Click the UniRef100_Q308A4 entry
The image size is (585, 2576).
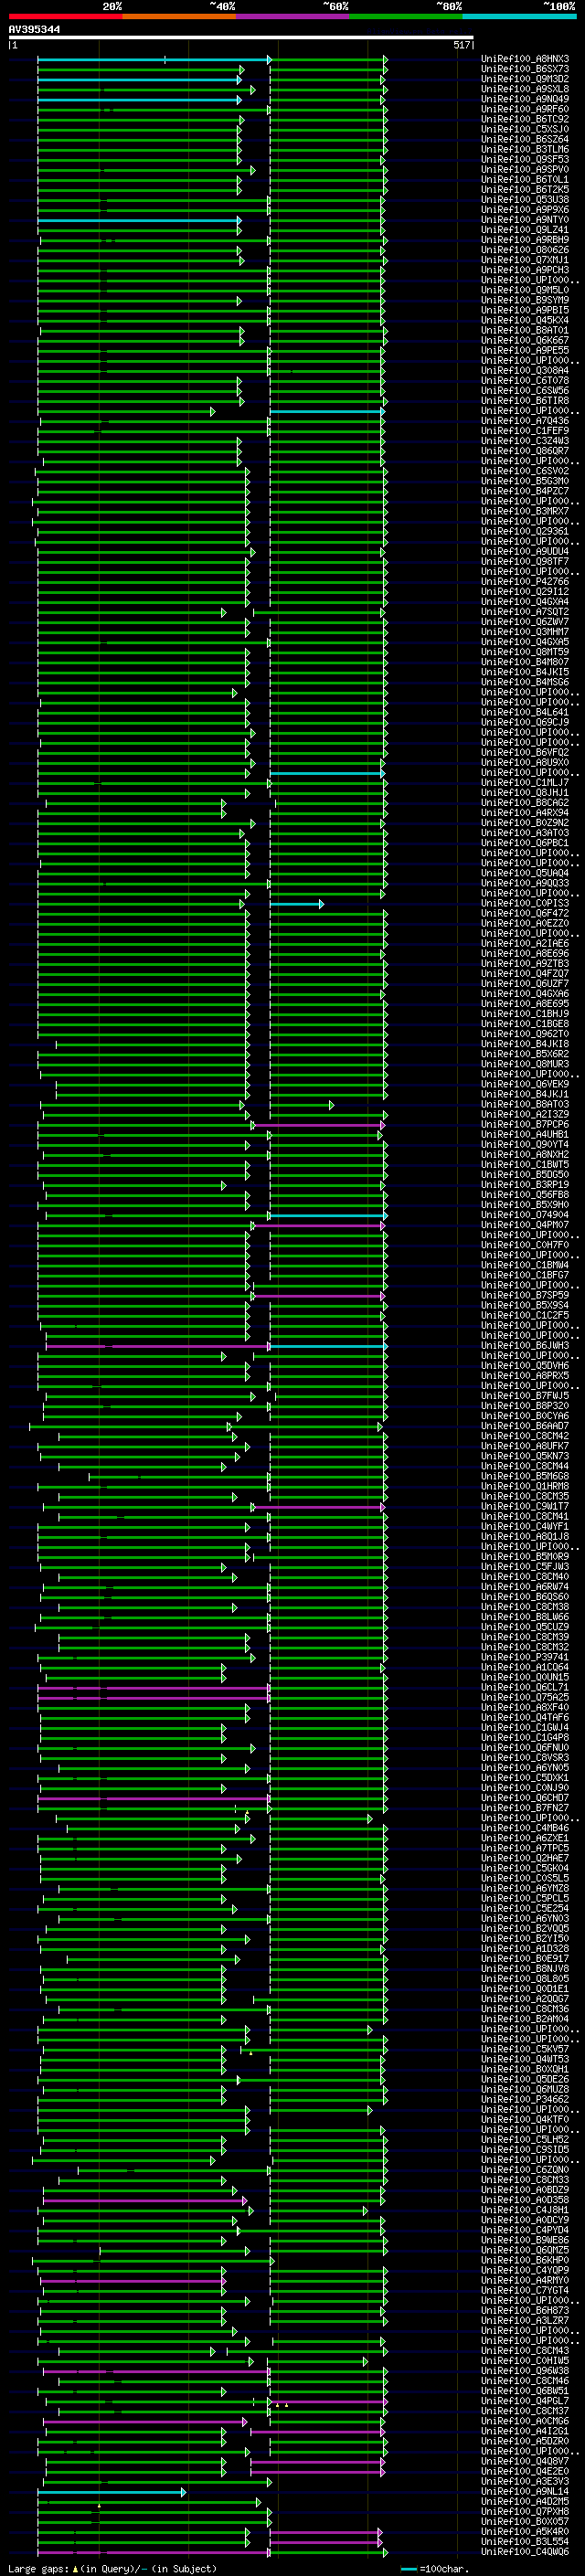click(525, 371)
